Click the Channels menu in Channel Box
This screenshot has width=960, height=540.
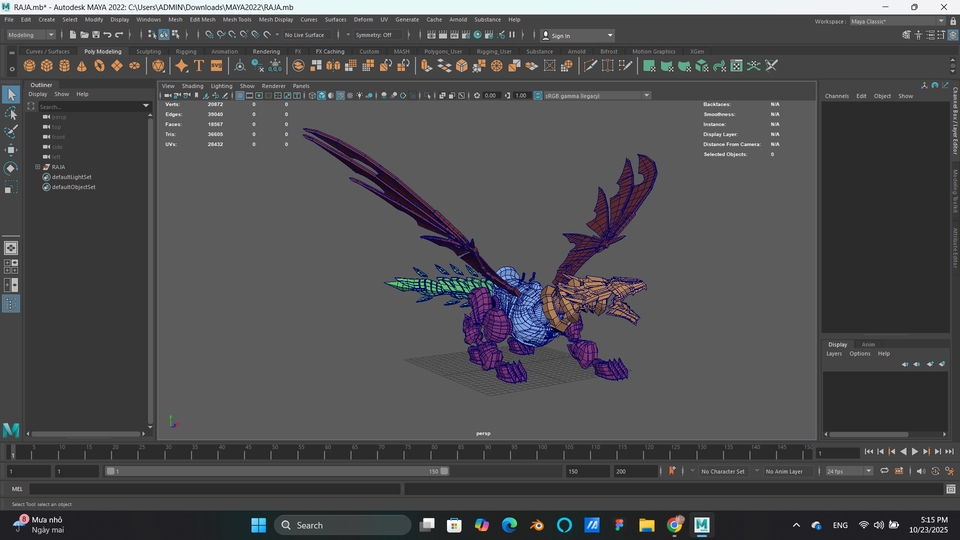(836, 96)
